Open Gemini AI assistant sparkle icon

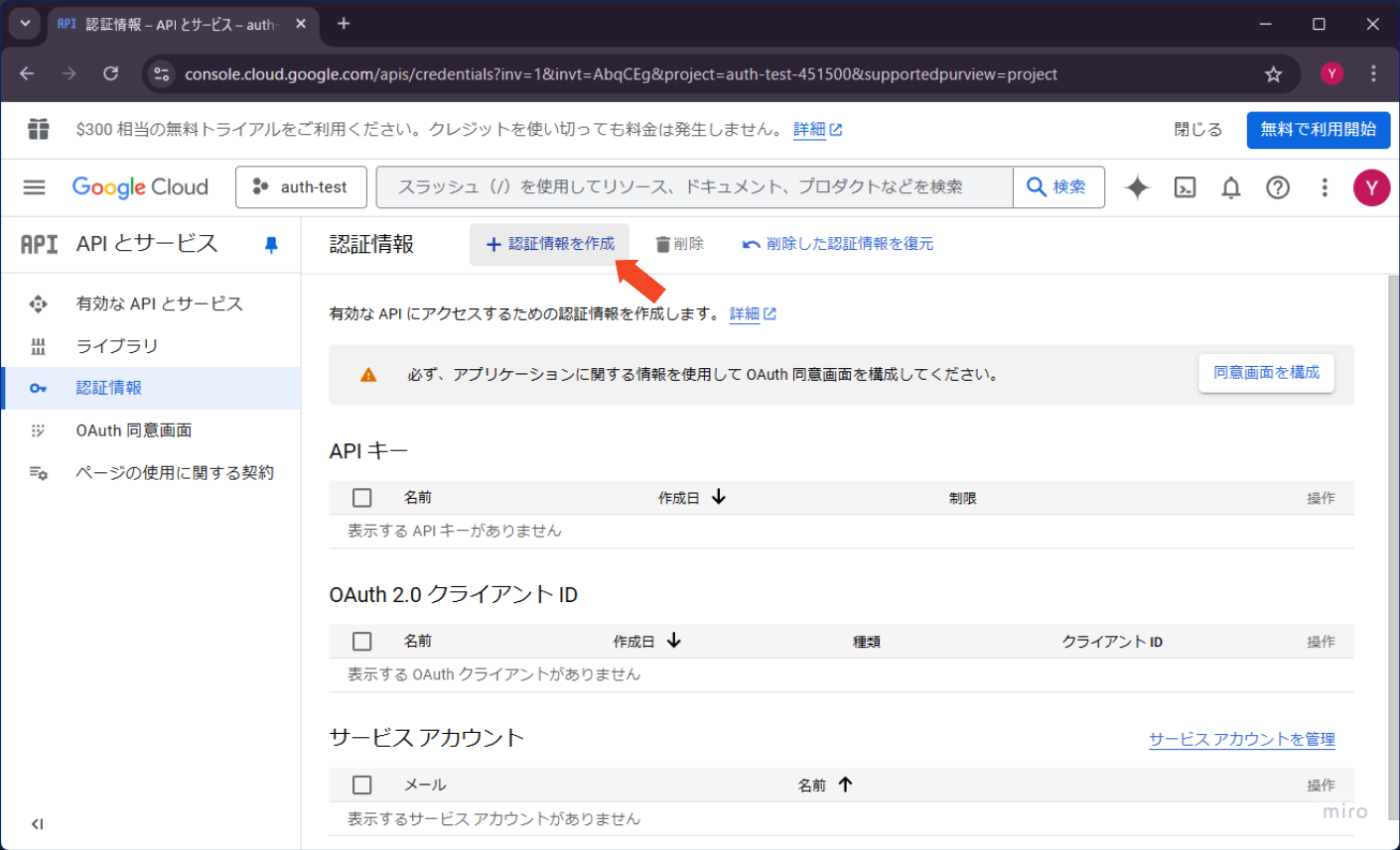tap(1138, 187)
